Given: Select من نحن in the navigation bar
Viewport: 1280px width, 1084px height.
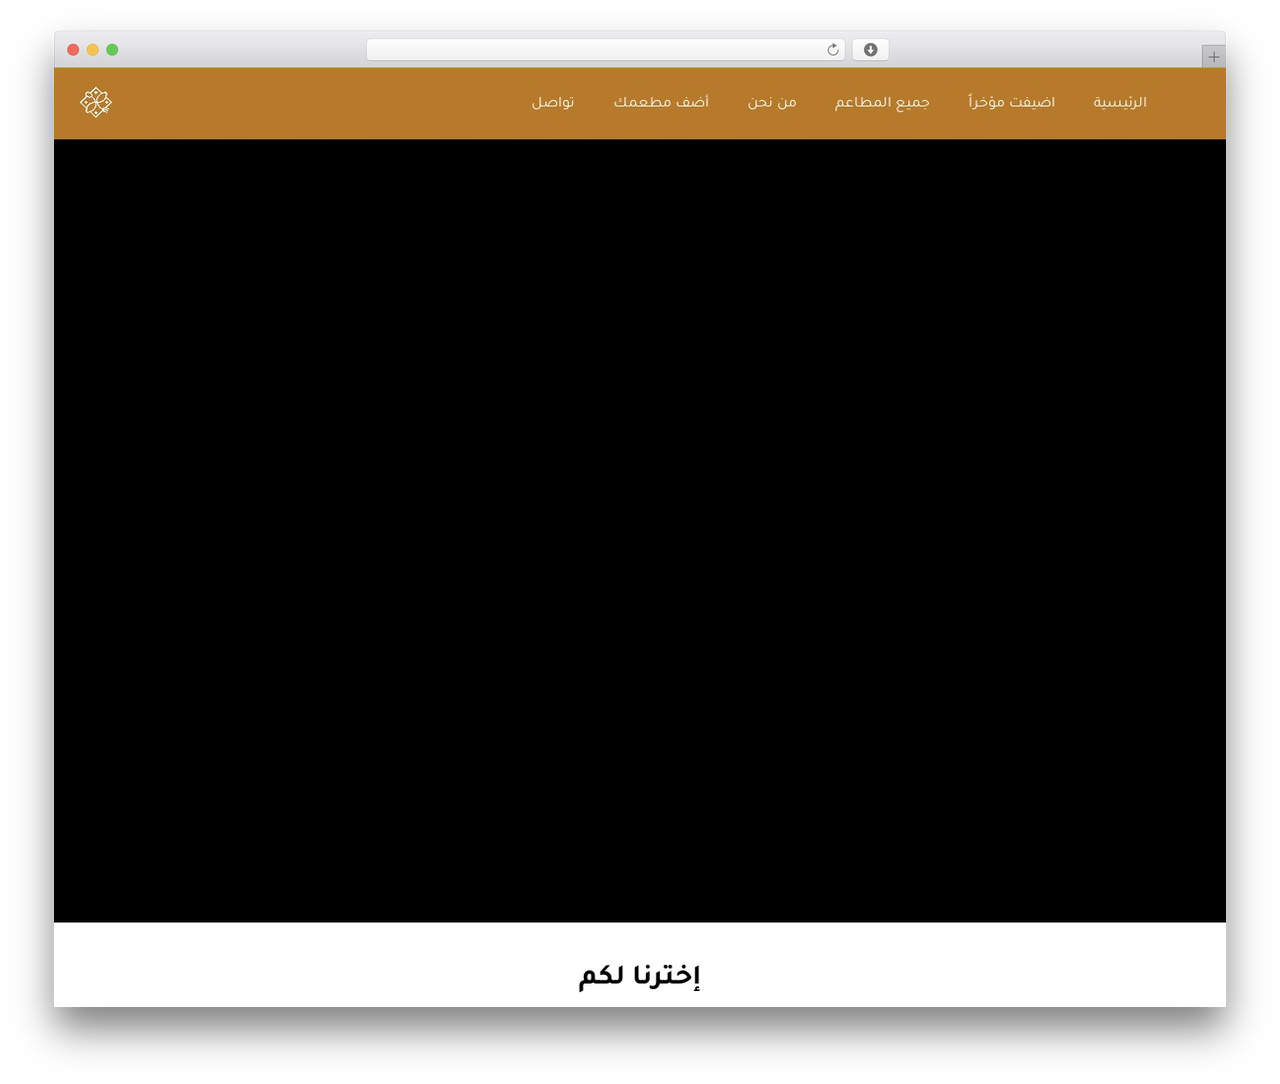Looking at the screenshot, I should 772,102.
